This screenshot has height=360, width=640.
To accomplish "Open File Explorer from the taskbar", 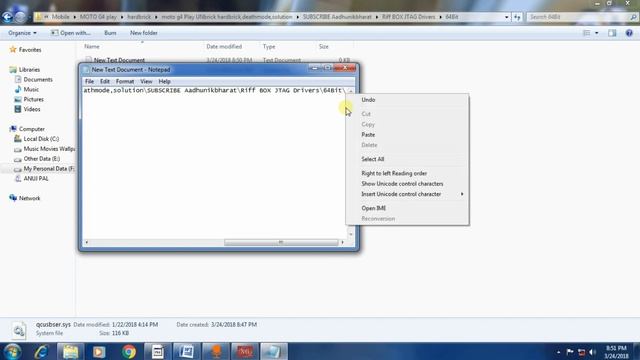I will [70, 351].
